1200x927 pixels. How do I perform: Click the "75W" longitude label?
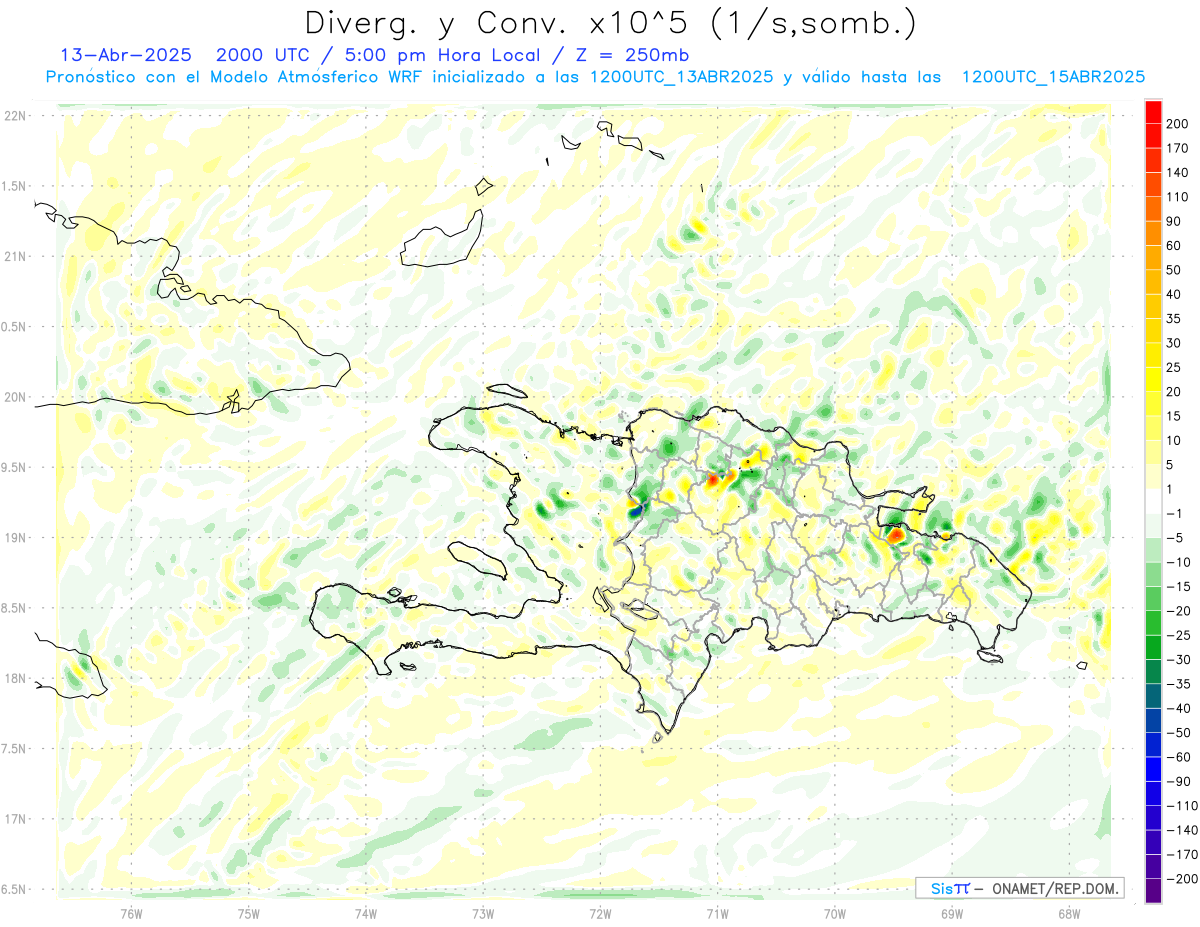tap(248, 912)
